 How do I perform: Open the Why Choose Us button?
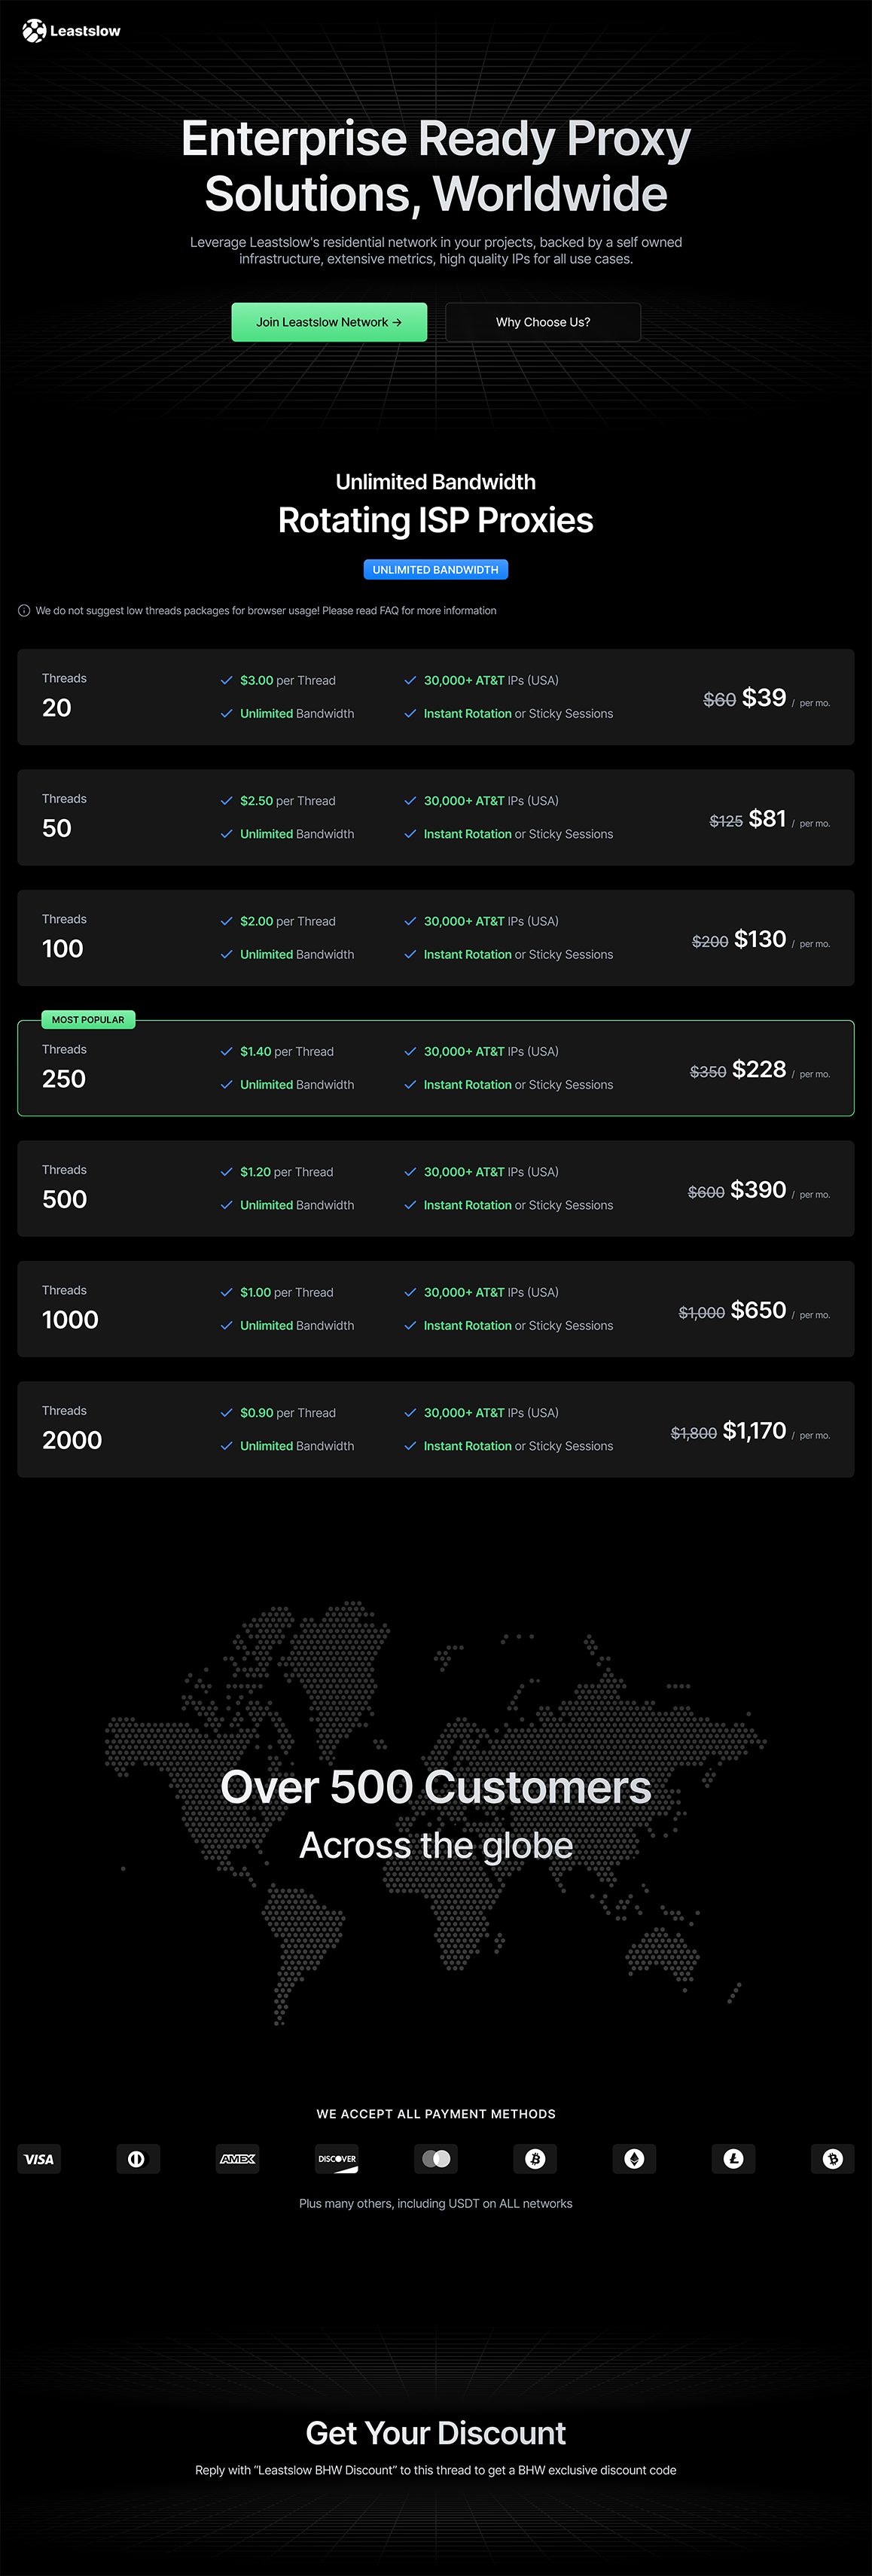[543, 322]
